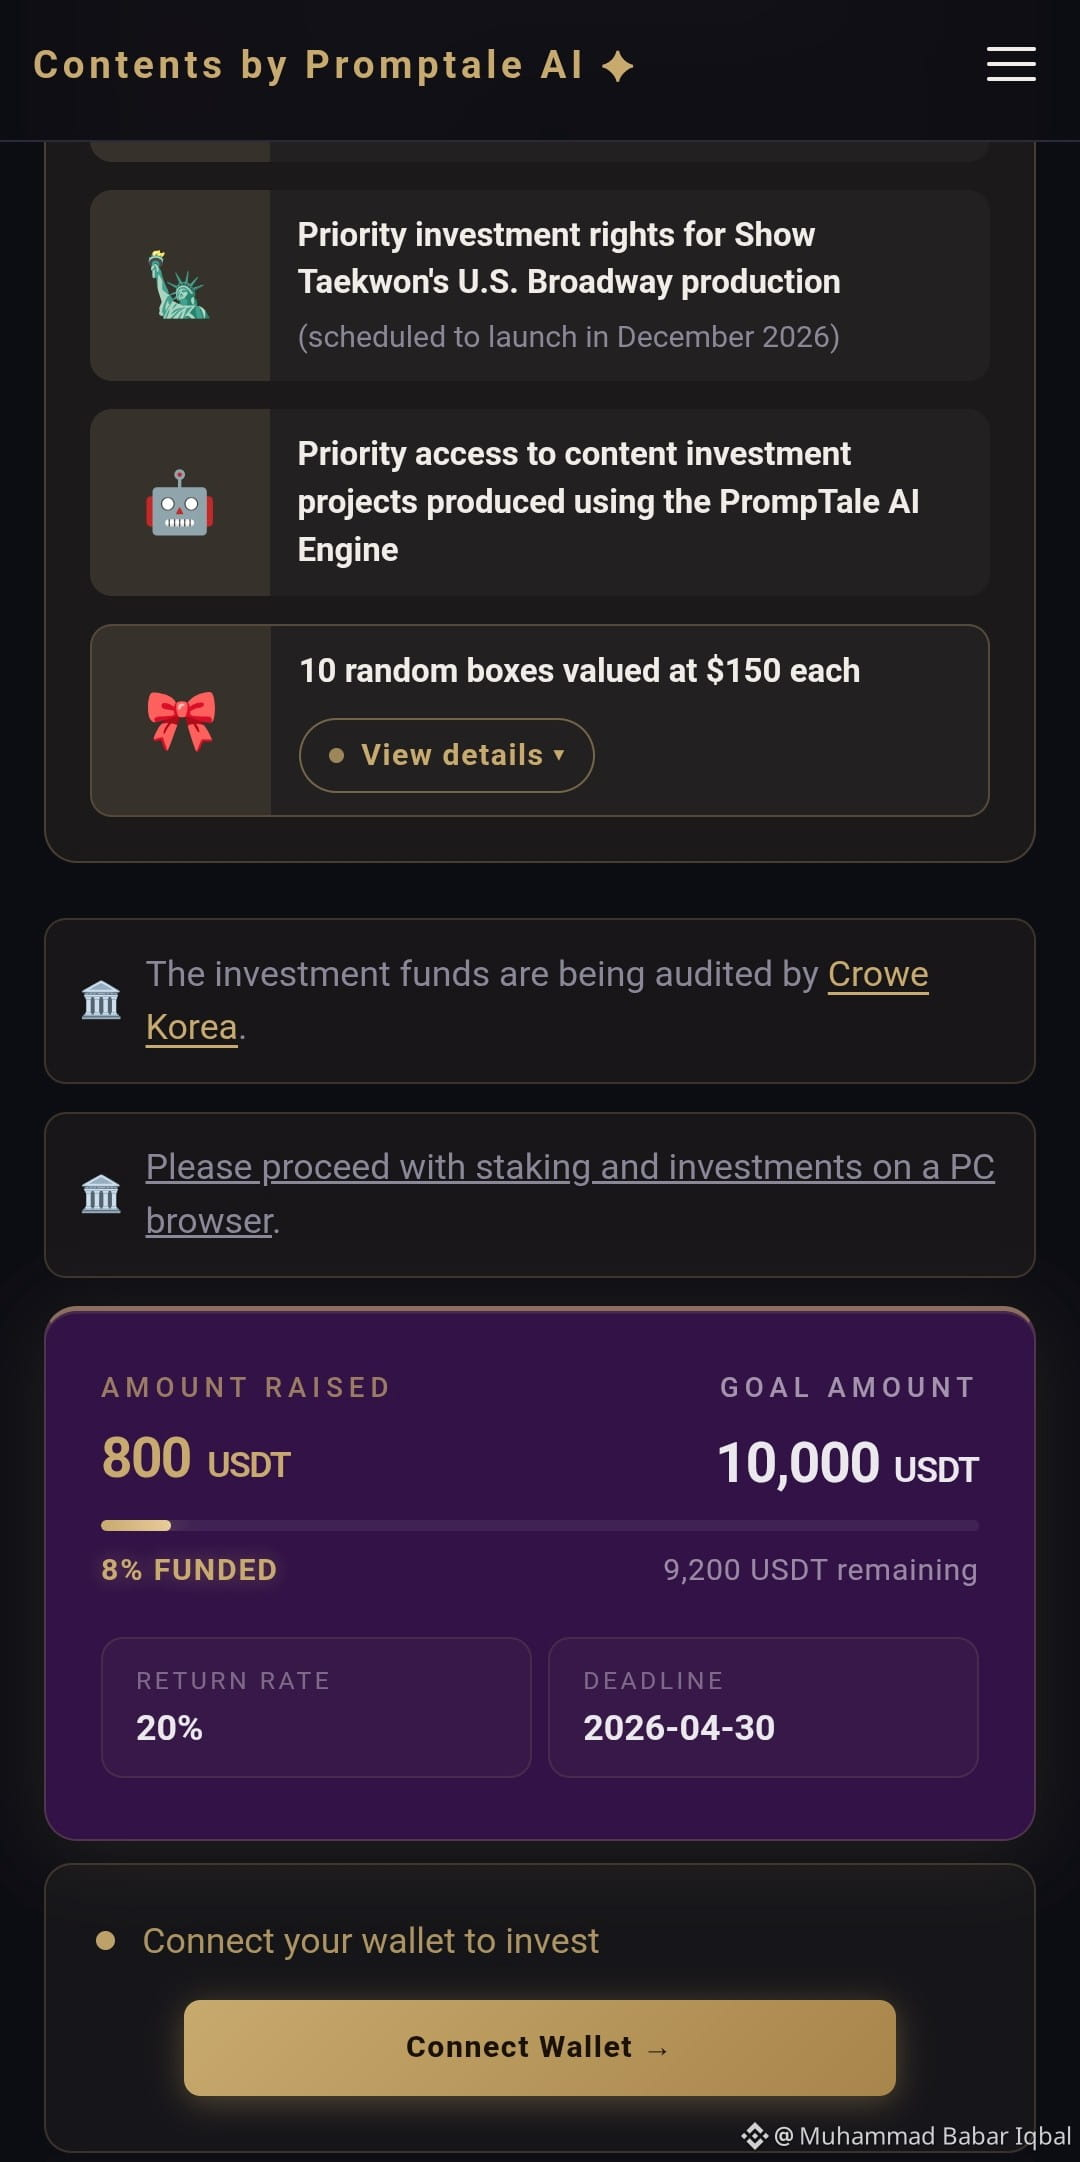The width and height of the screenshot is (1080, 2162).
Task: Click the Connect Wallet button
Action: coord(540,2047)
